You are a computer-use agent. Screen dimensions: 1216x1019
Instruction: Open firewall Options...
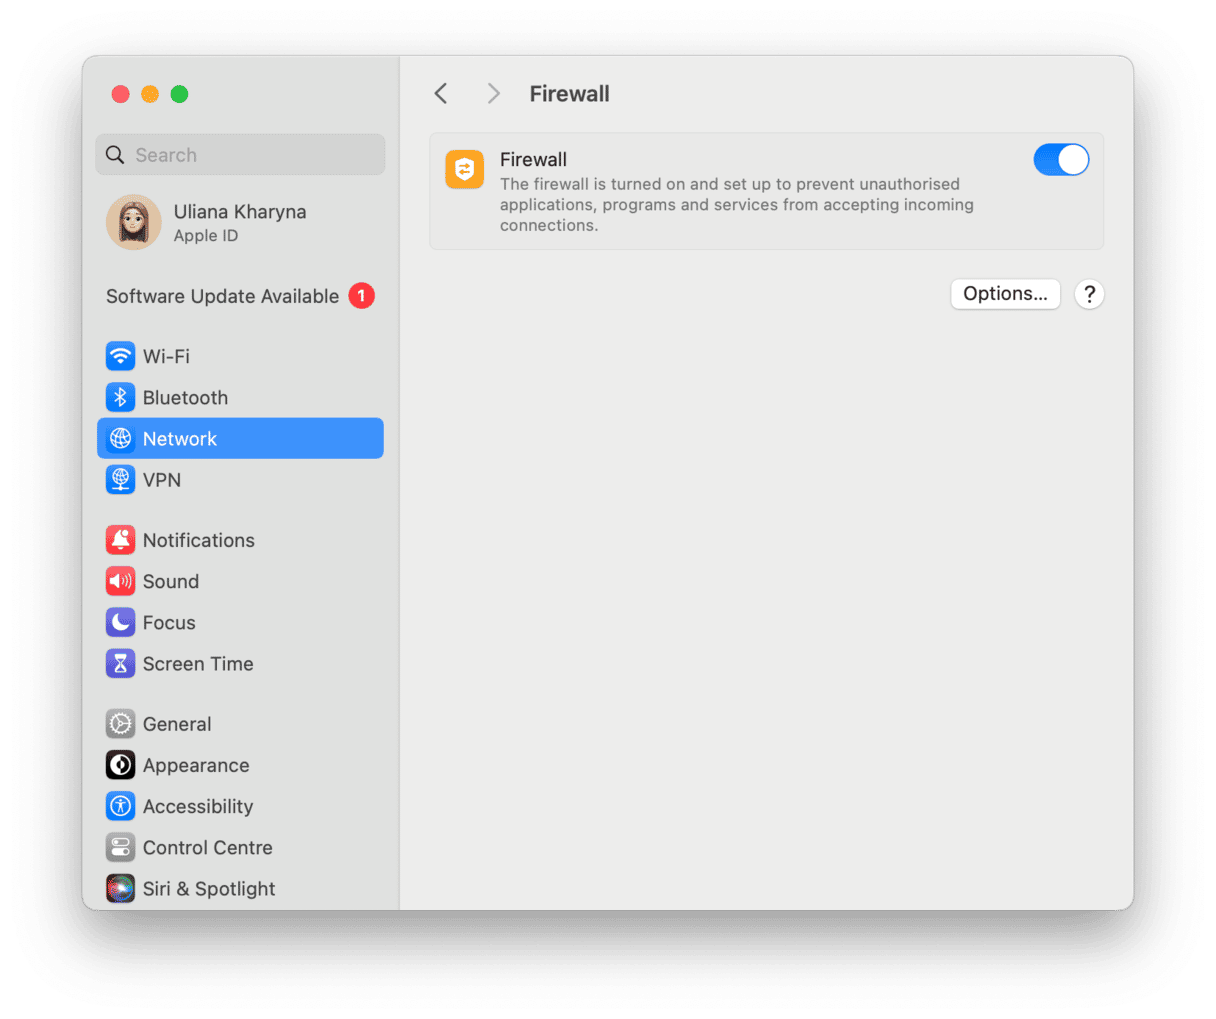tap(1005, 294)
